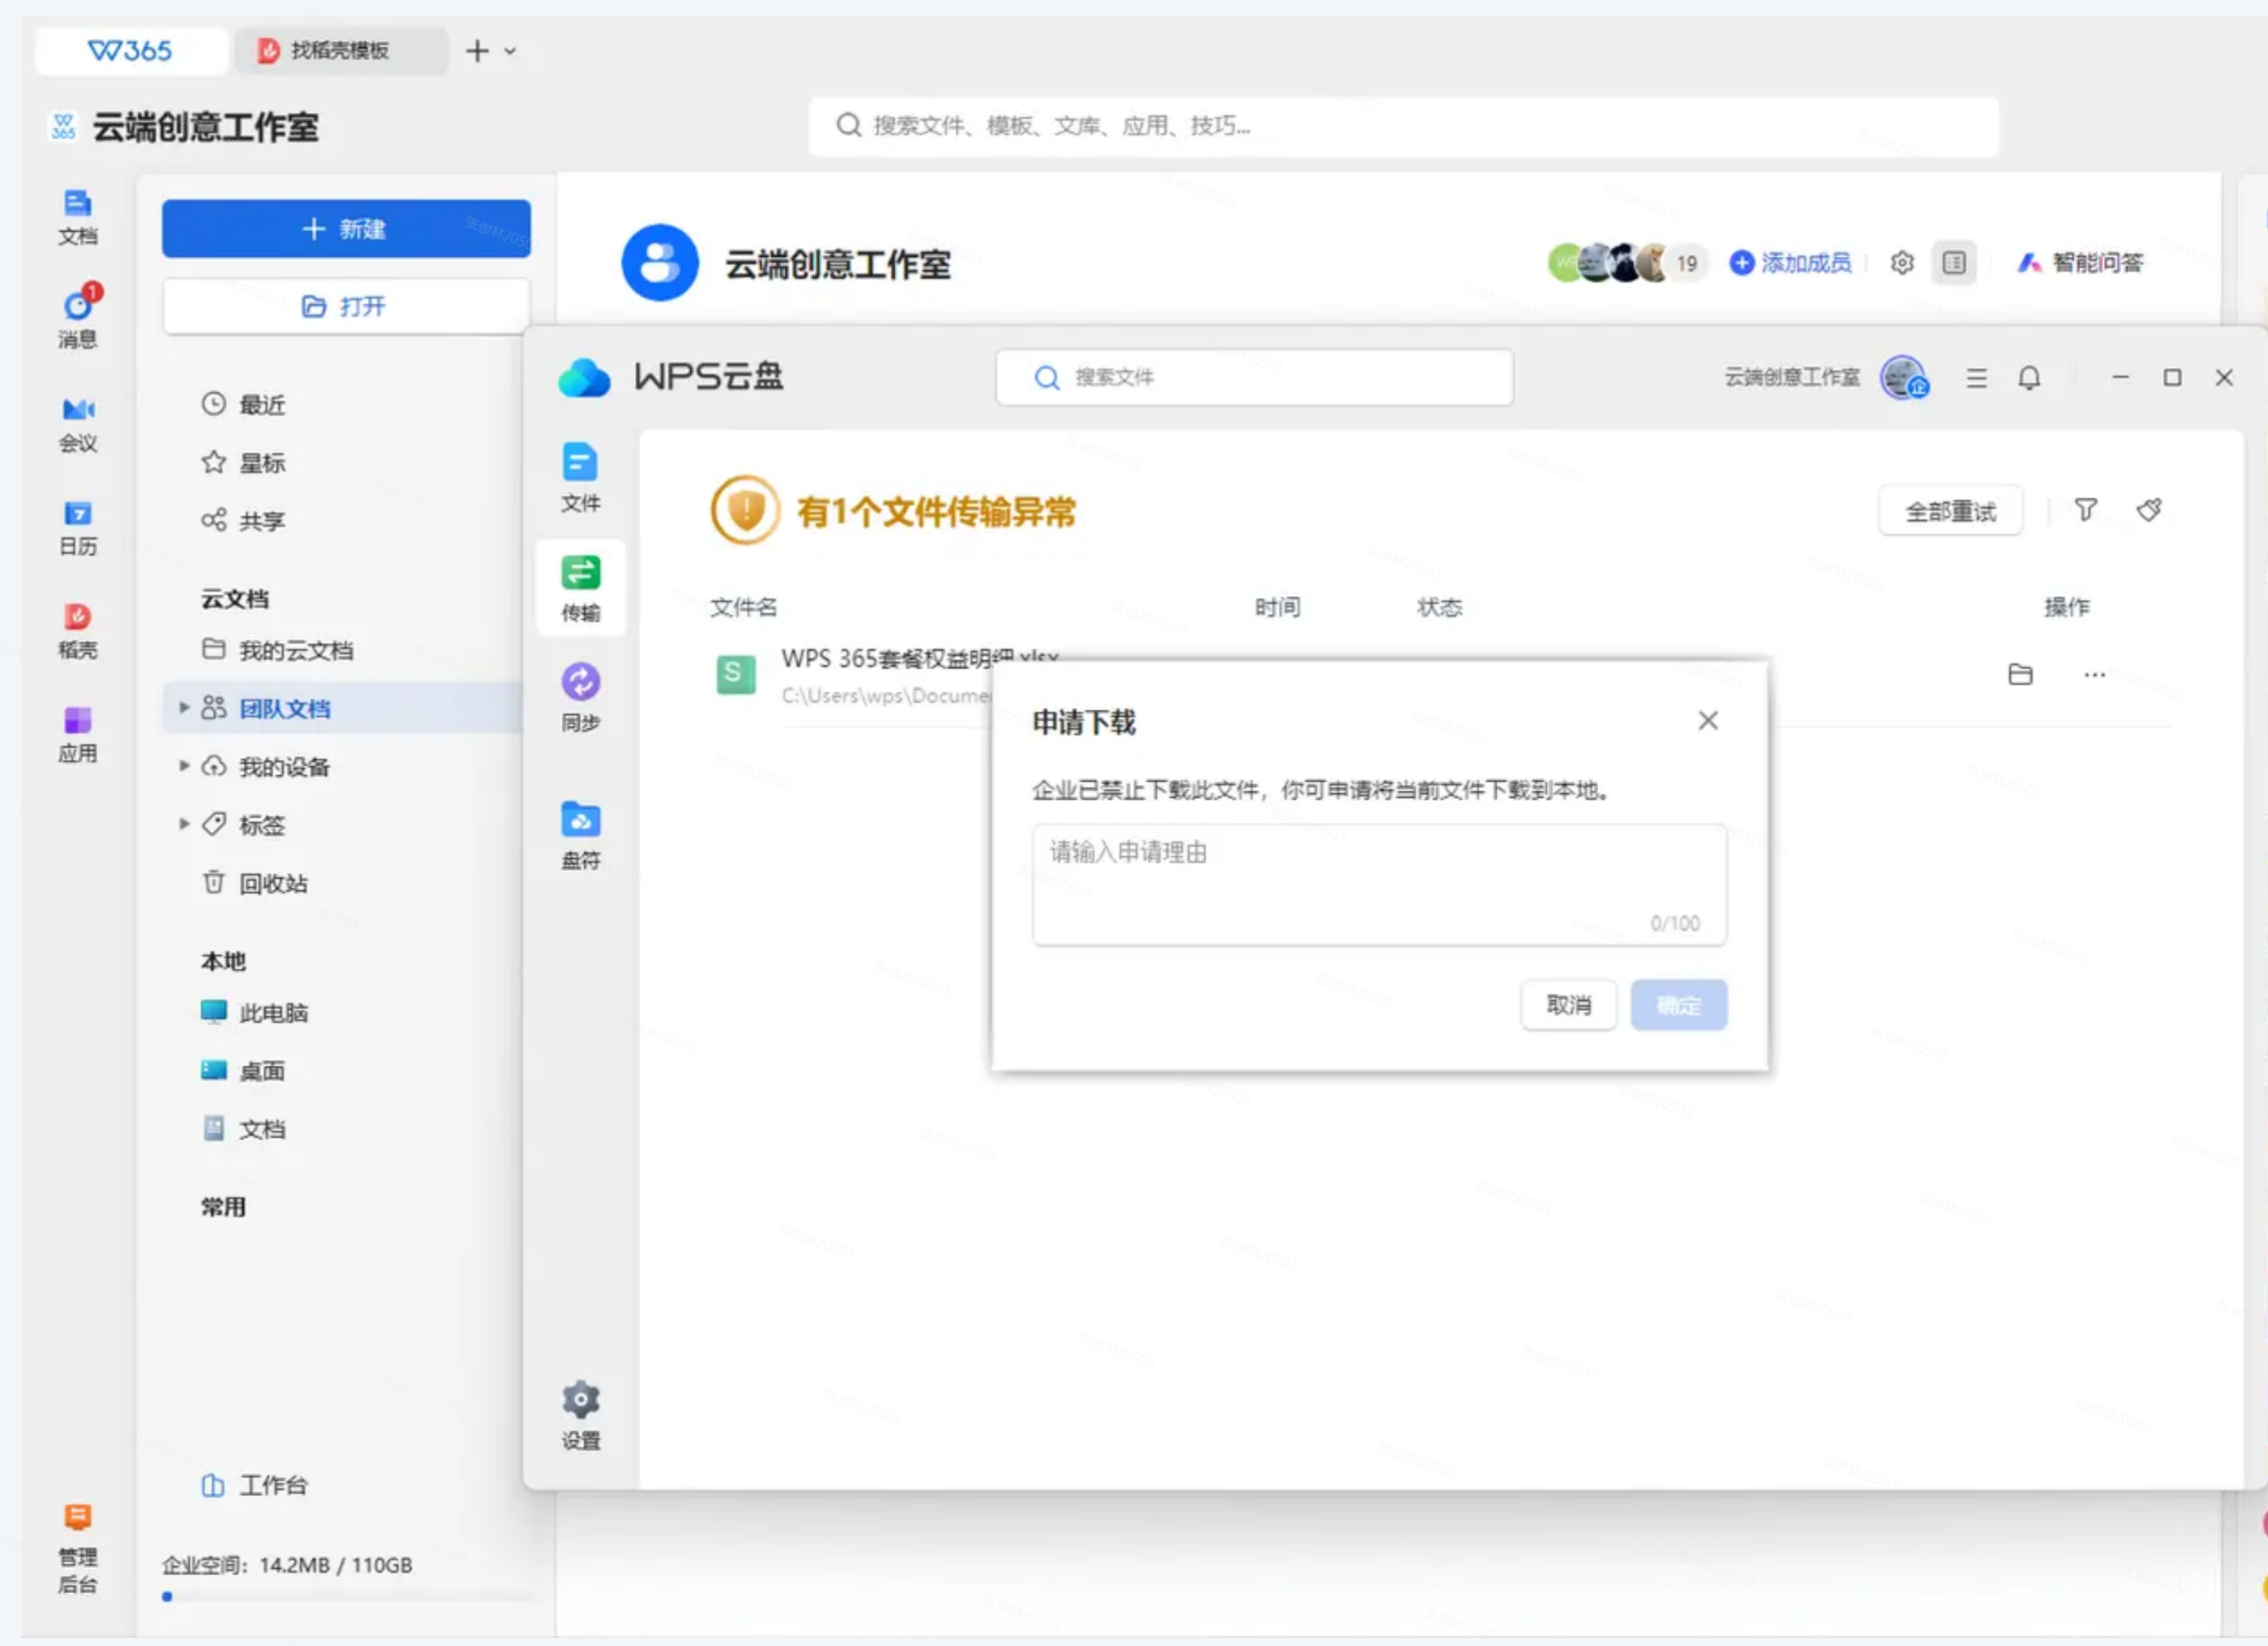Open 桌面 under 本地
This screenshot has height=1646, width=2268.
[x=243, y=1071]
